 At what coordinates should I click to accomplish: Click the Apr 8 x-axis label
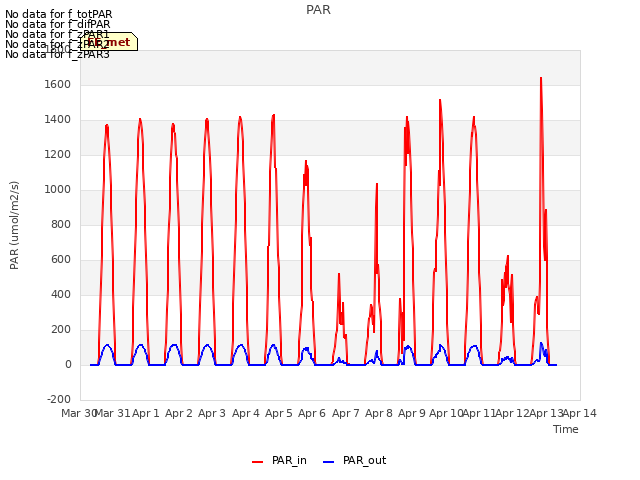(x=379, y=413)
